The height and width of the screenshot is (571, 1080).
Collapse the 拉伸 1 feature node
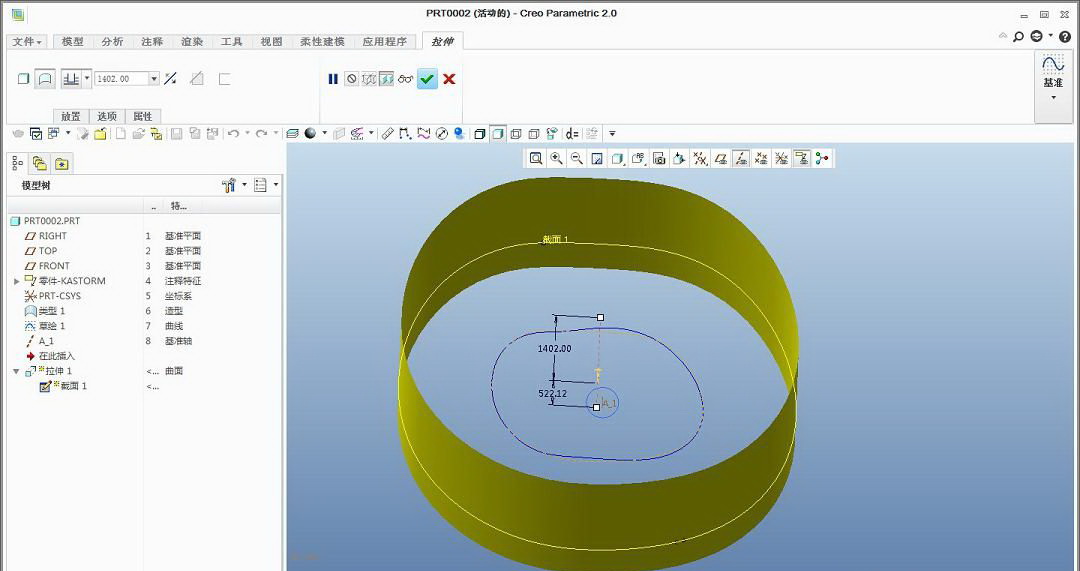click(x=16, y=371)
